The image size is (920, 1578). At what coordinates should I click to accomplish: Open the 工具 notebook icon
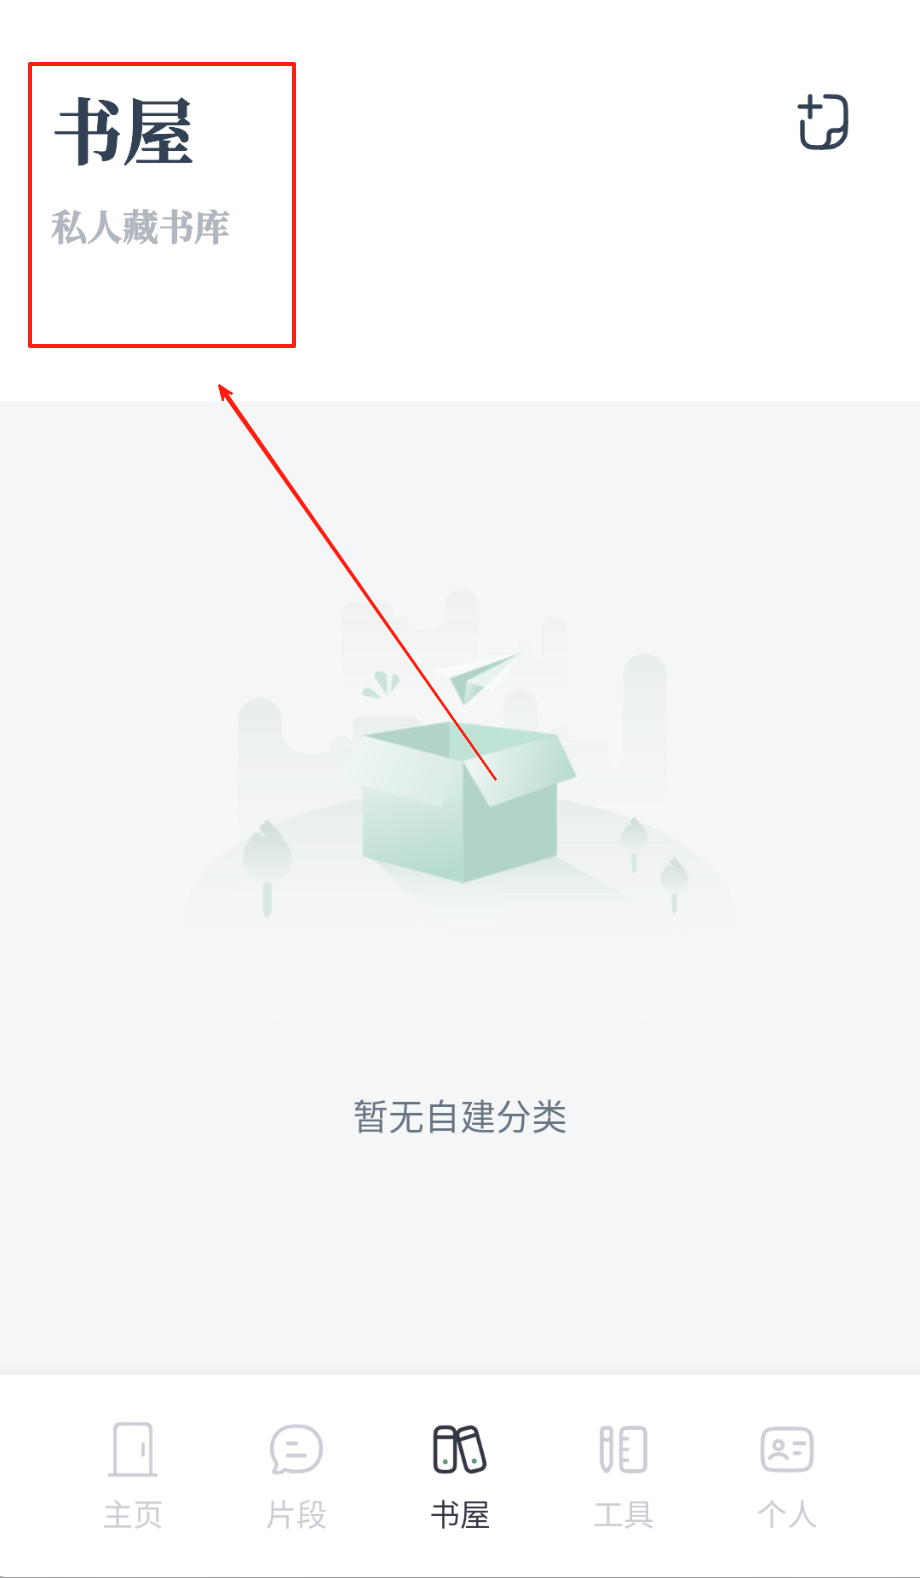623,1449
